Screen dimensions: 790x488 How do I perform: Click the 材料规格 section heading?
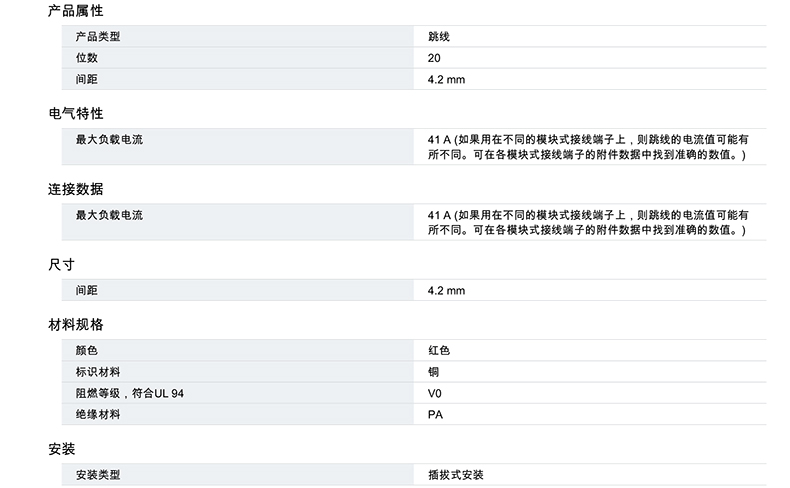75,325
